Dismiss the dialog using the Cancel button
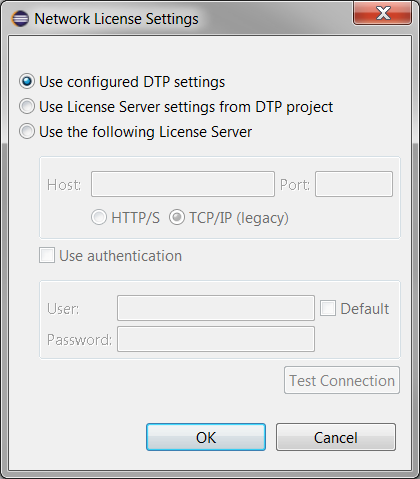 pyautogui.click(x=336, y=437)
